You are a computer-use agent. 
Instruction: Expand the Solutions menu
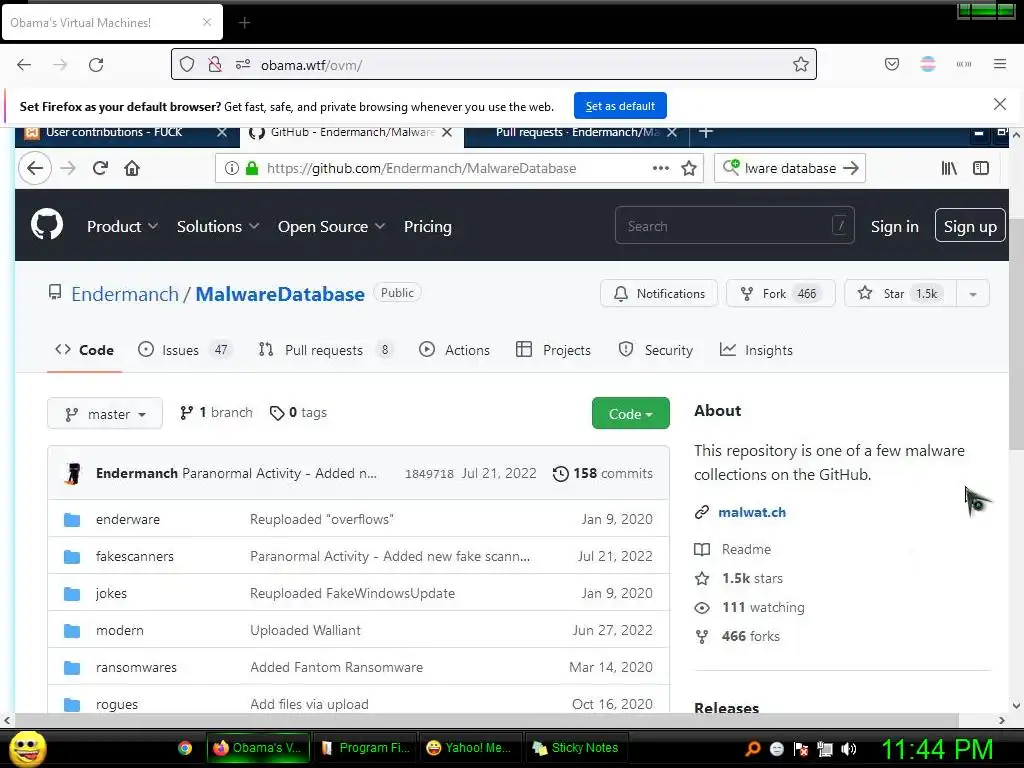pos(217,227)
